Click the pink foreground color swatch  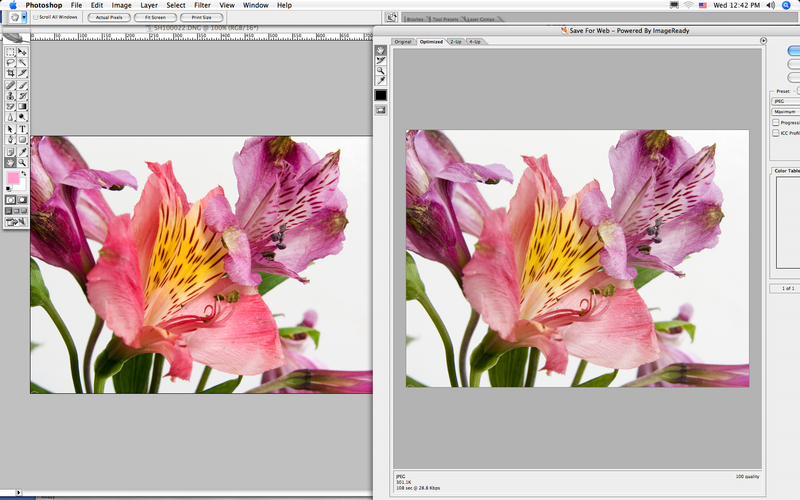[x=13, y=177]
